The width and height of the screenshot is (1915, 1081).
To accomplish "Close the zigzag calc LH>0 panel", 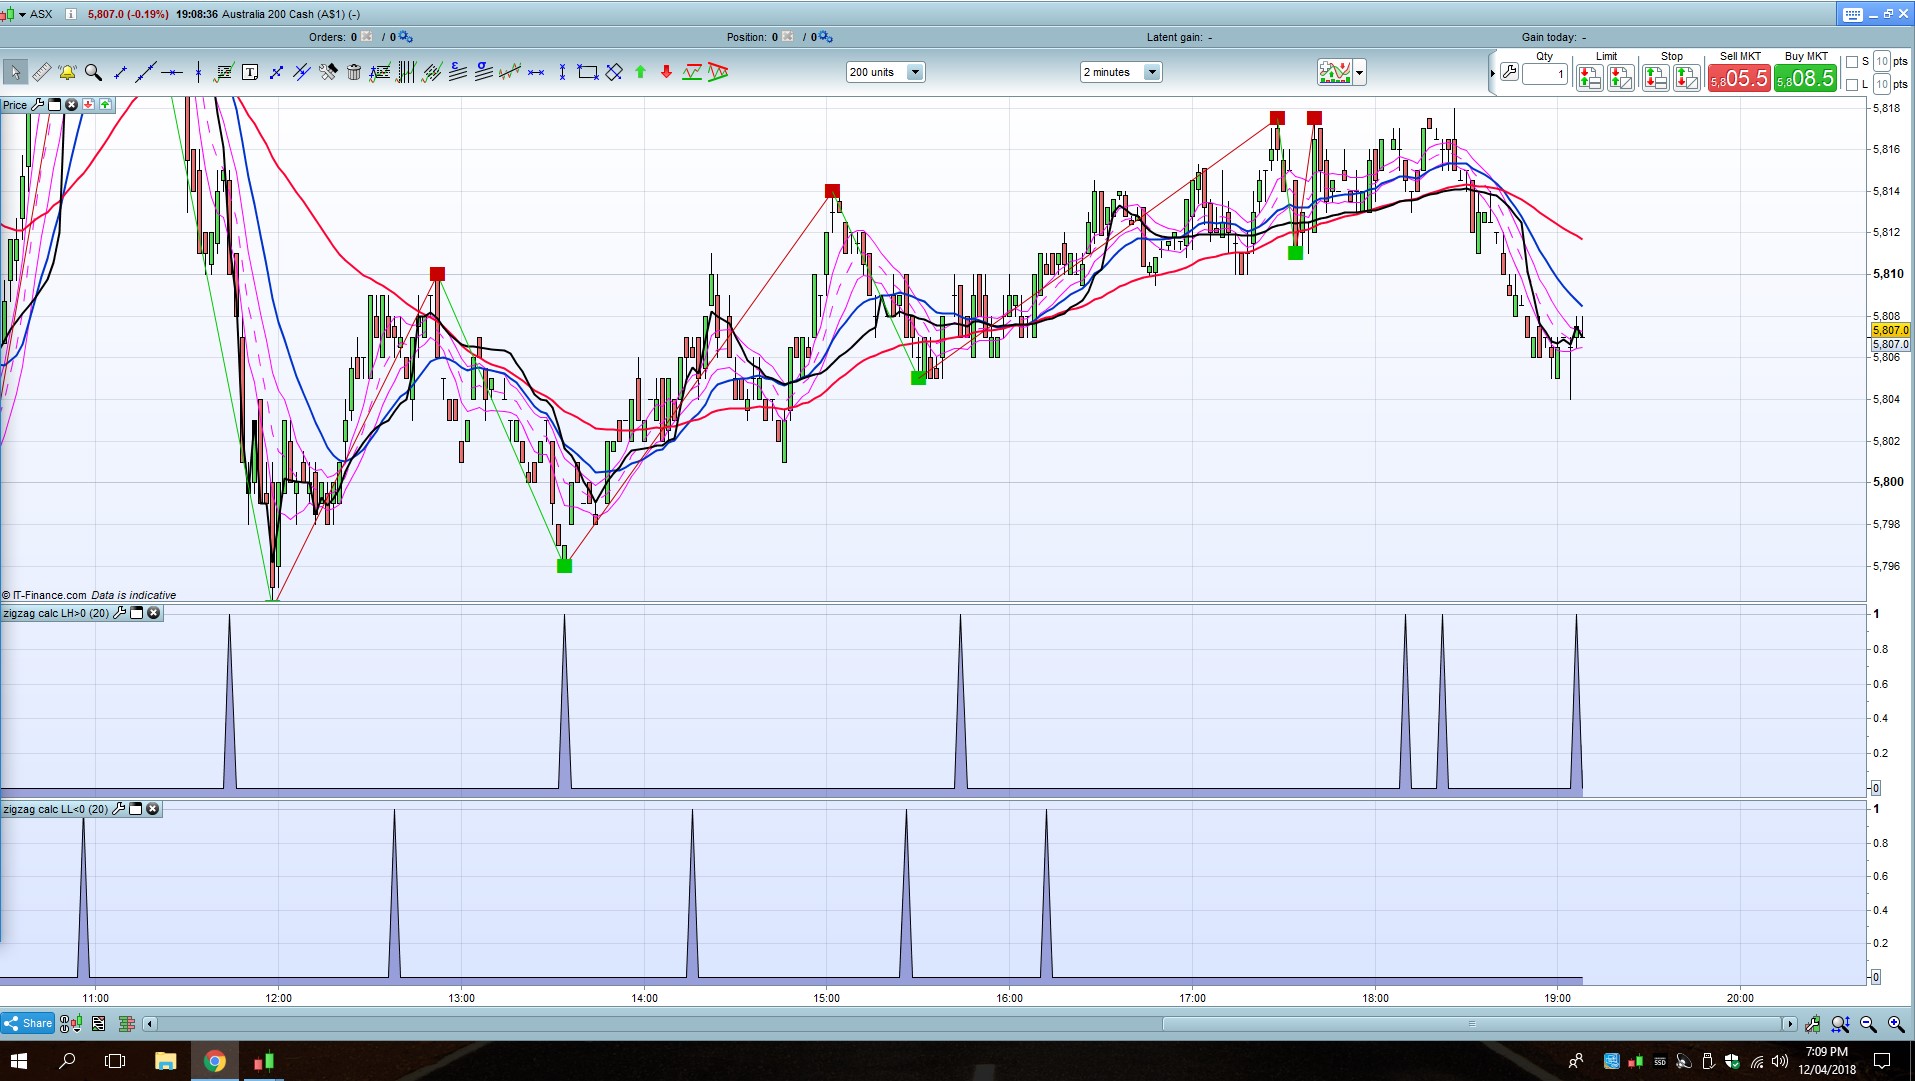I will (153, 613).
